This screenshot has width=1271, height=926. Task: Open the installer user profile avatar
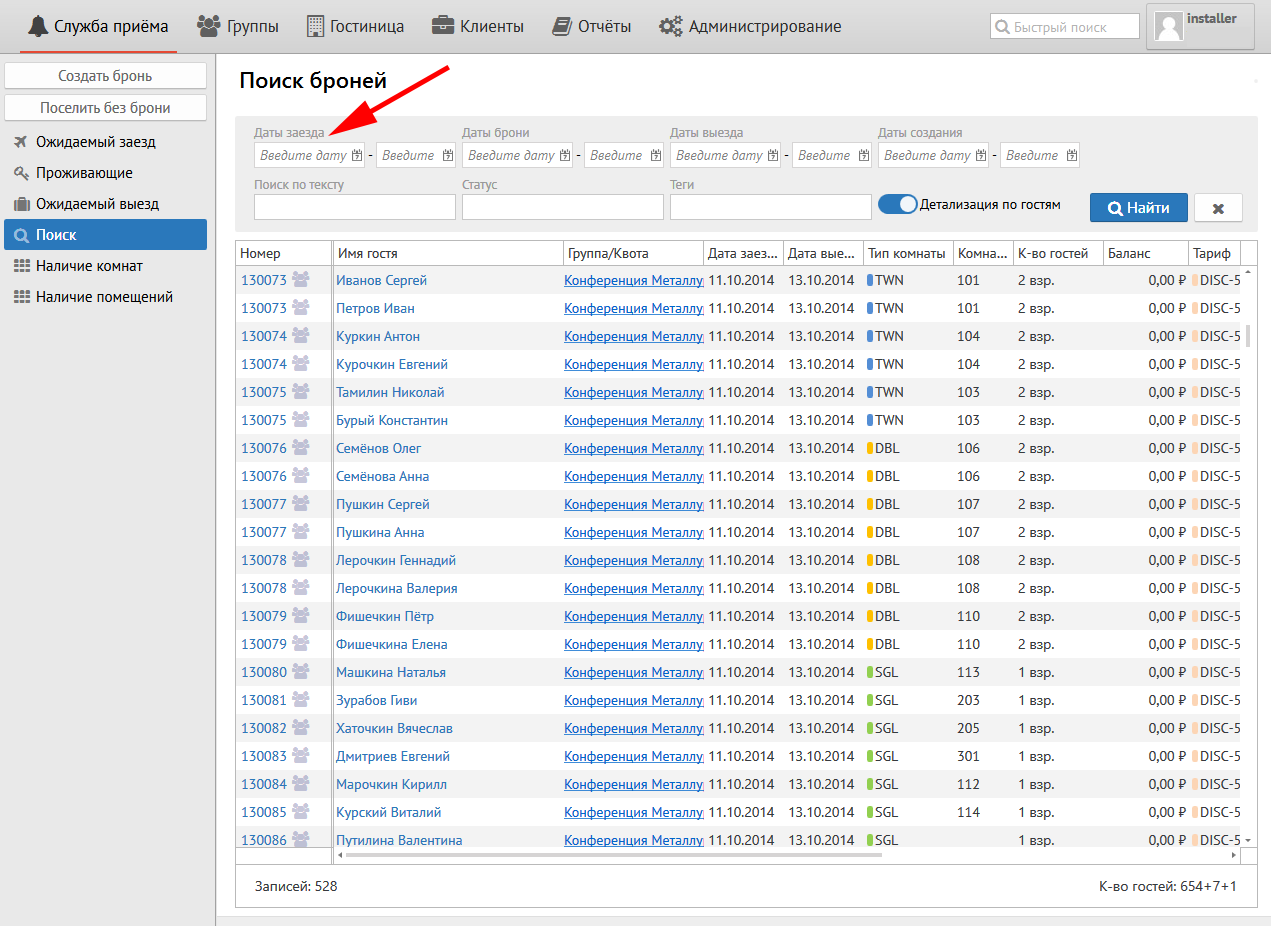coord(1168,26)
